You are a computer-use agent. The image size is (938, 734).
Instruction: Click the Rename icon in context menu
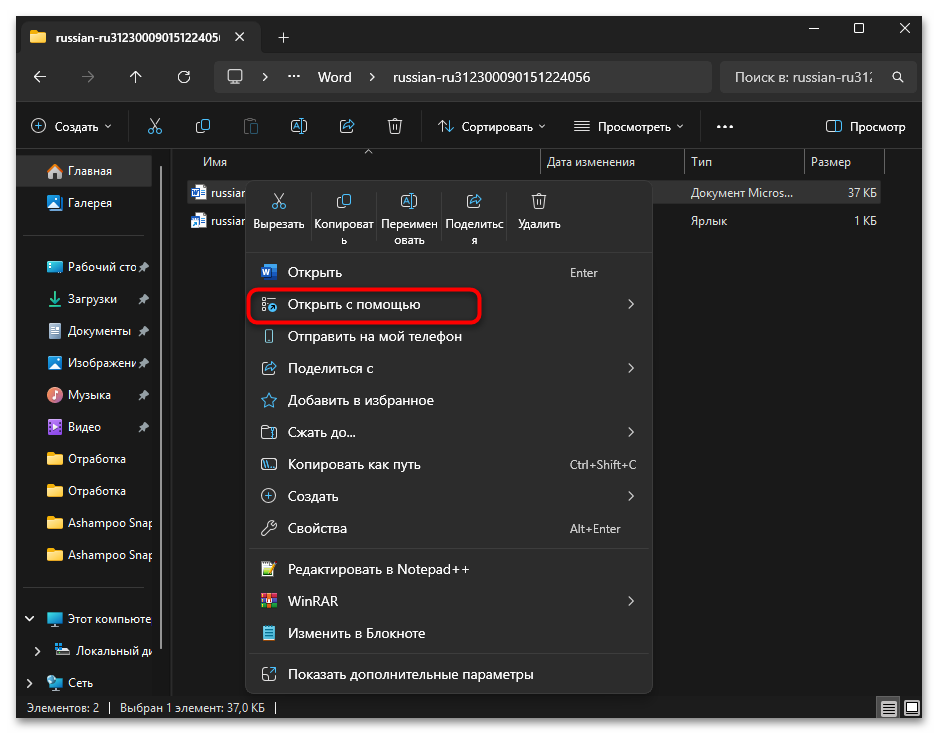click(x=408, y=202)
